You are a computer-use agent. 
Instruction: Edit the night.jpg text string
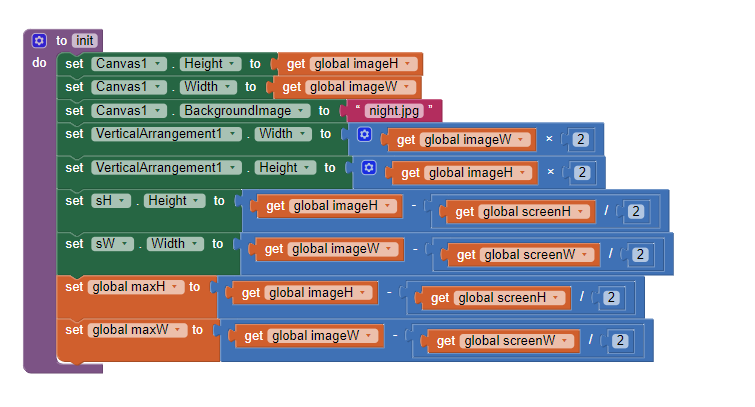(394, 111)
